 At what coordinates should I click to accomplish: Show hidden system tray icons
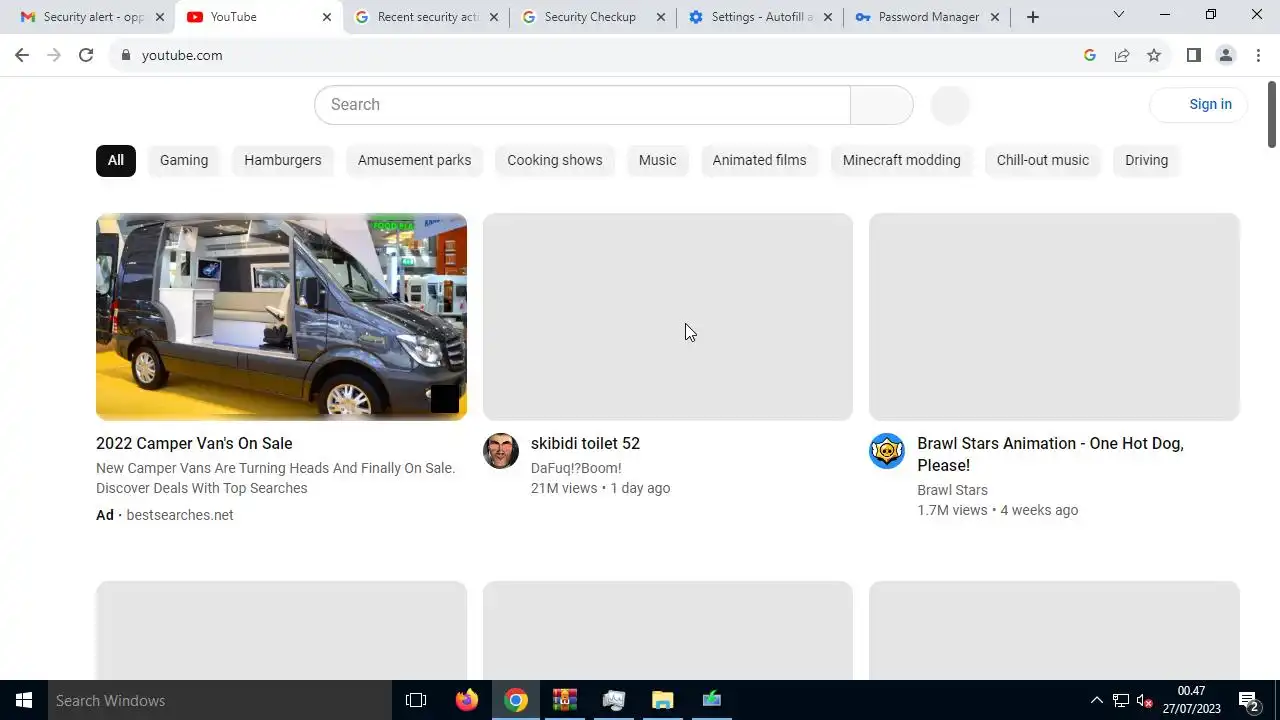(x=1096, y=700)
